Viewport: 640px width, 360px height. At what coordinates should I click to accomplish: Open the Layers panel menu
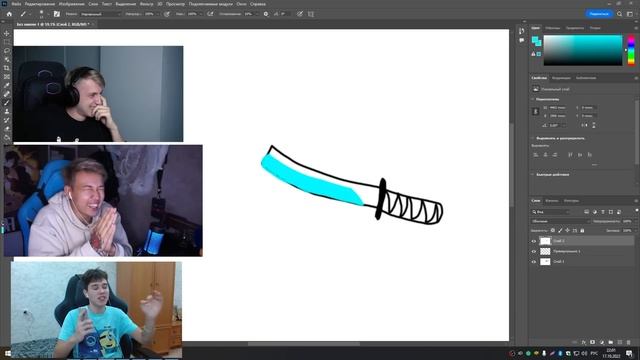pos(636,201)
